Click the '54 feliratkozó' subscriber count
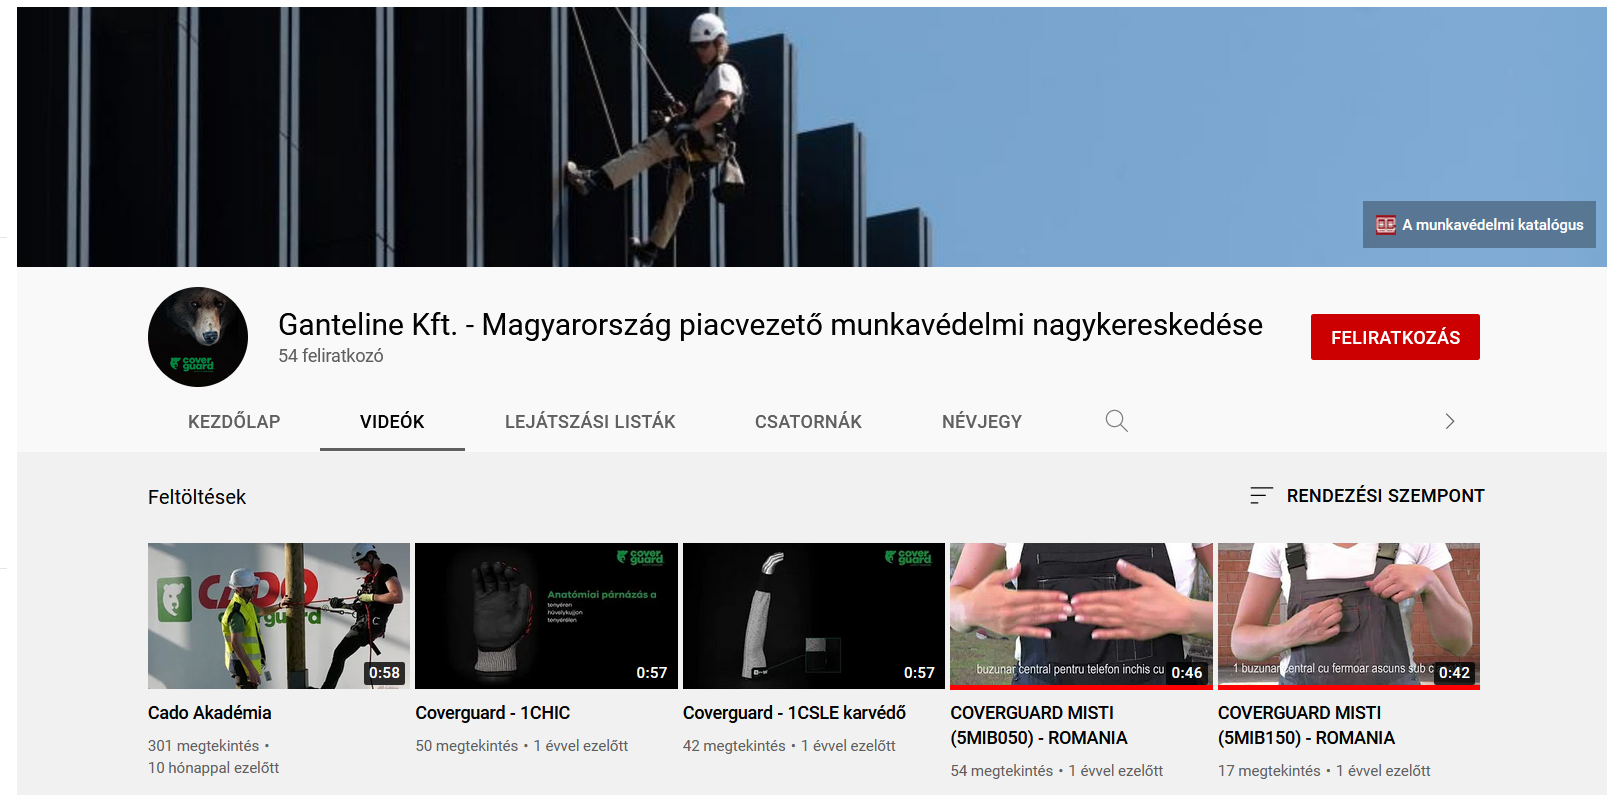1607x795 pixels. click(x=331, y=356)
